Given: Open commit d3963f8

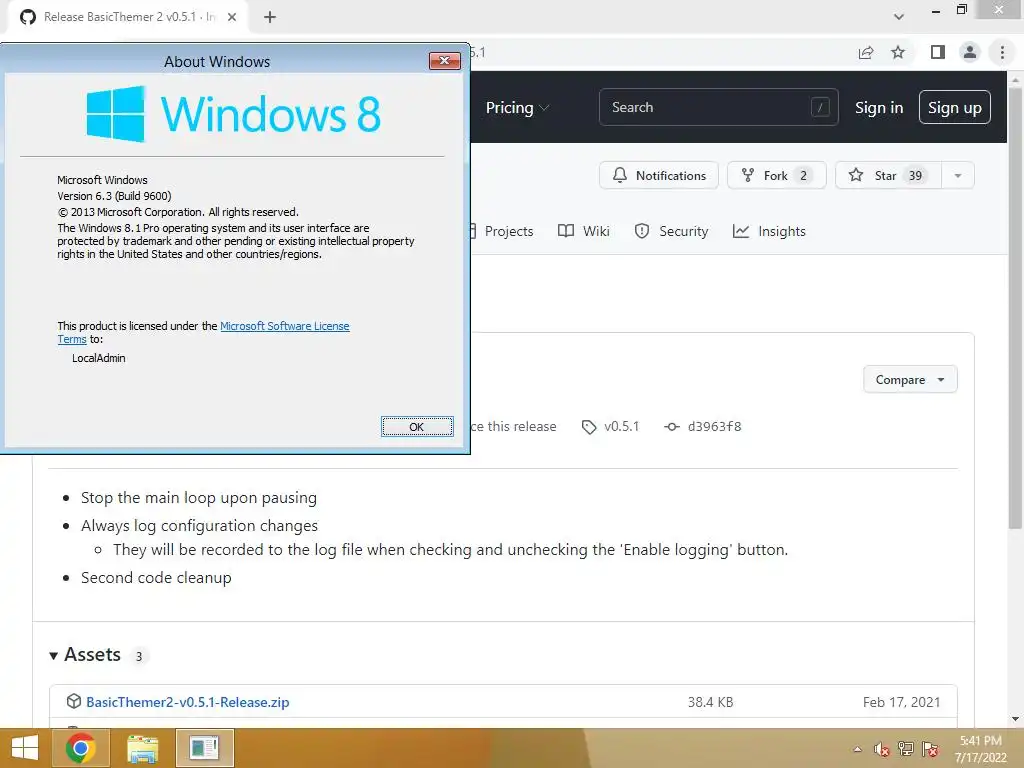Looking at the screenshot, I should click(x=703, y=426).
